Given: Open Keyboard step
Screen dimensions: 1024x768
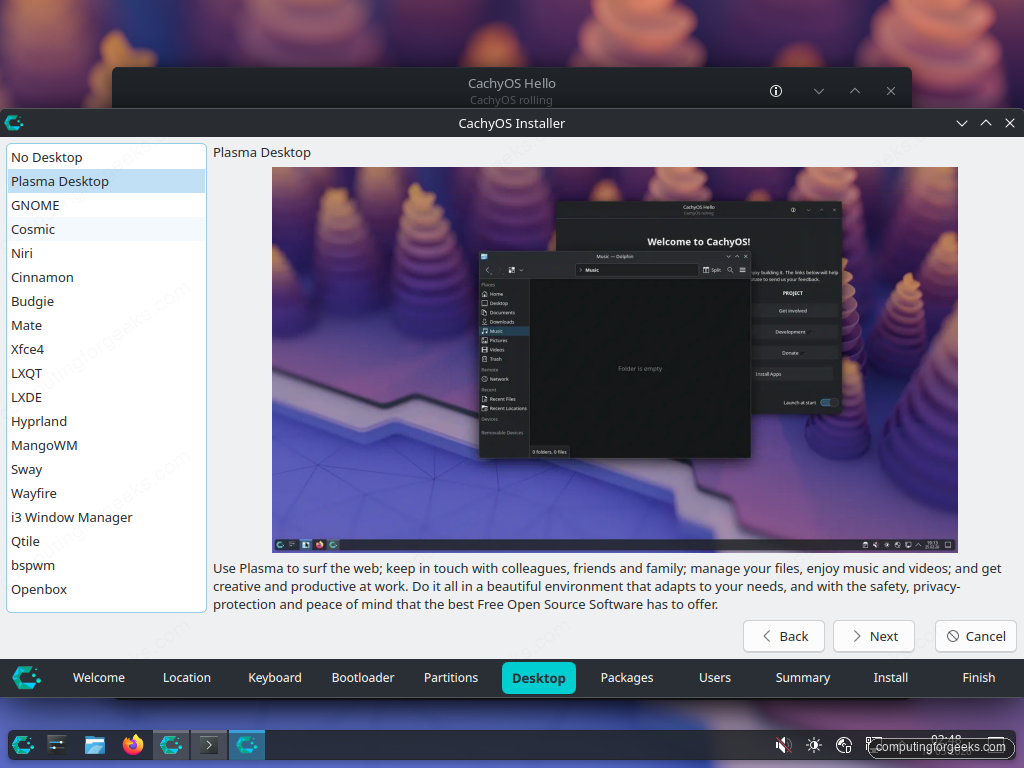Looking at the screenshot, I should point(275,678).
